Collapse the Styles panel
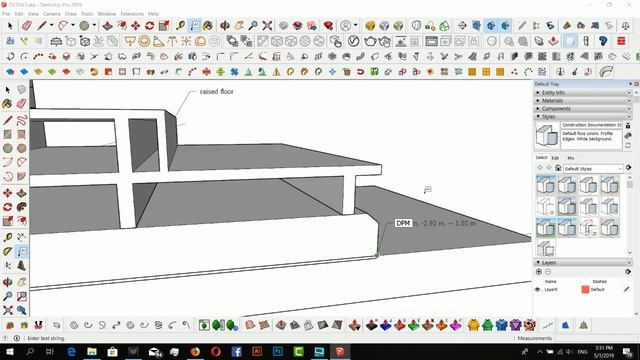This screenshot has height=360, width=640. (583, 117)
